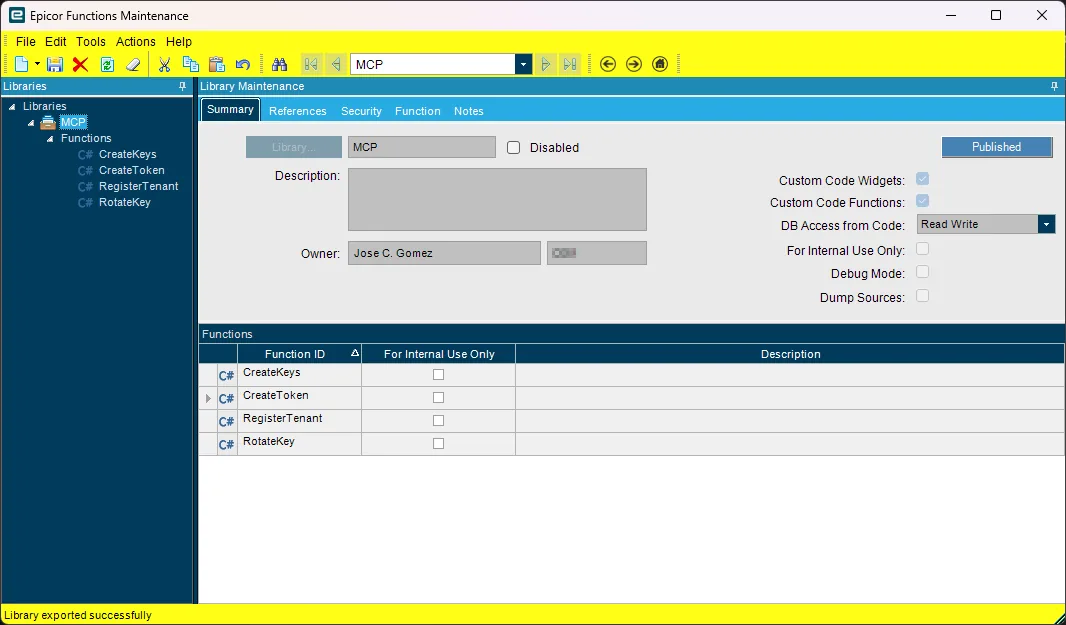This screenshot has width=1066, height=625.
Task: Clear the form with the eraser icon
Action: click(133, 65)
